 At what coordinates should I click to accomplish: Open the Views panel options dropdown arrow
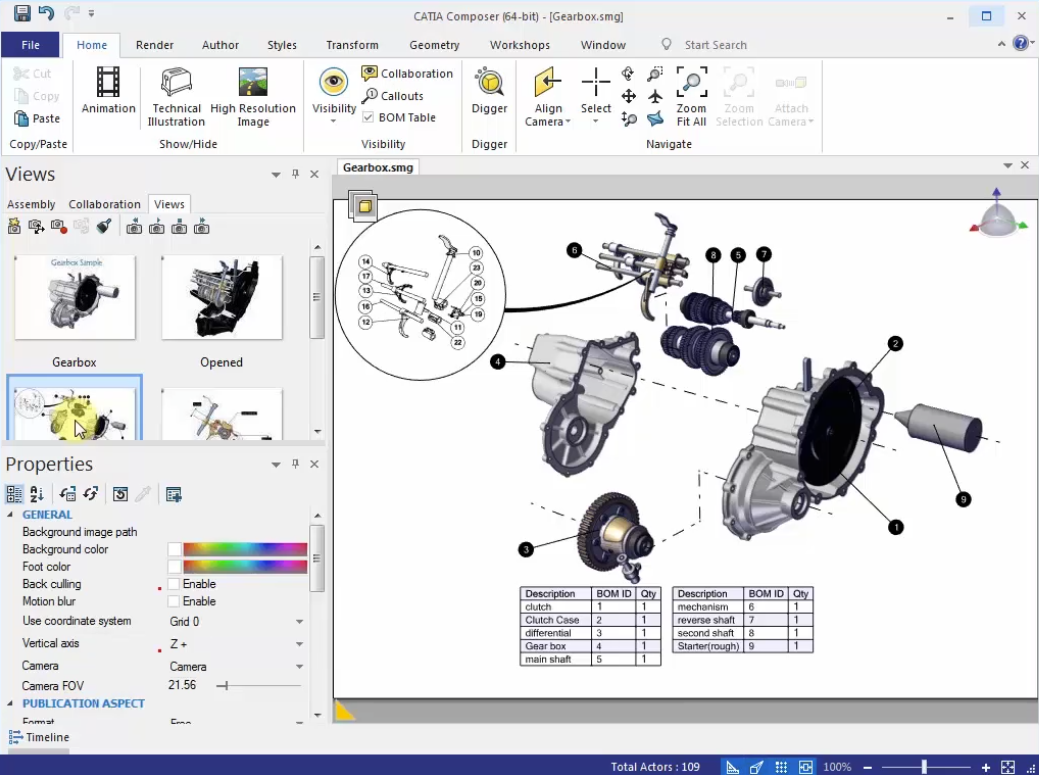[x=276, y=174]
